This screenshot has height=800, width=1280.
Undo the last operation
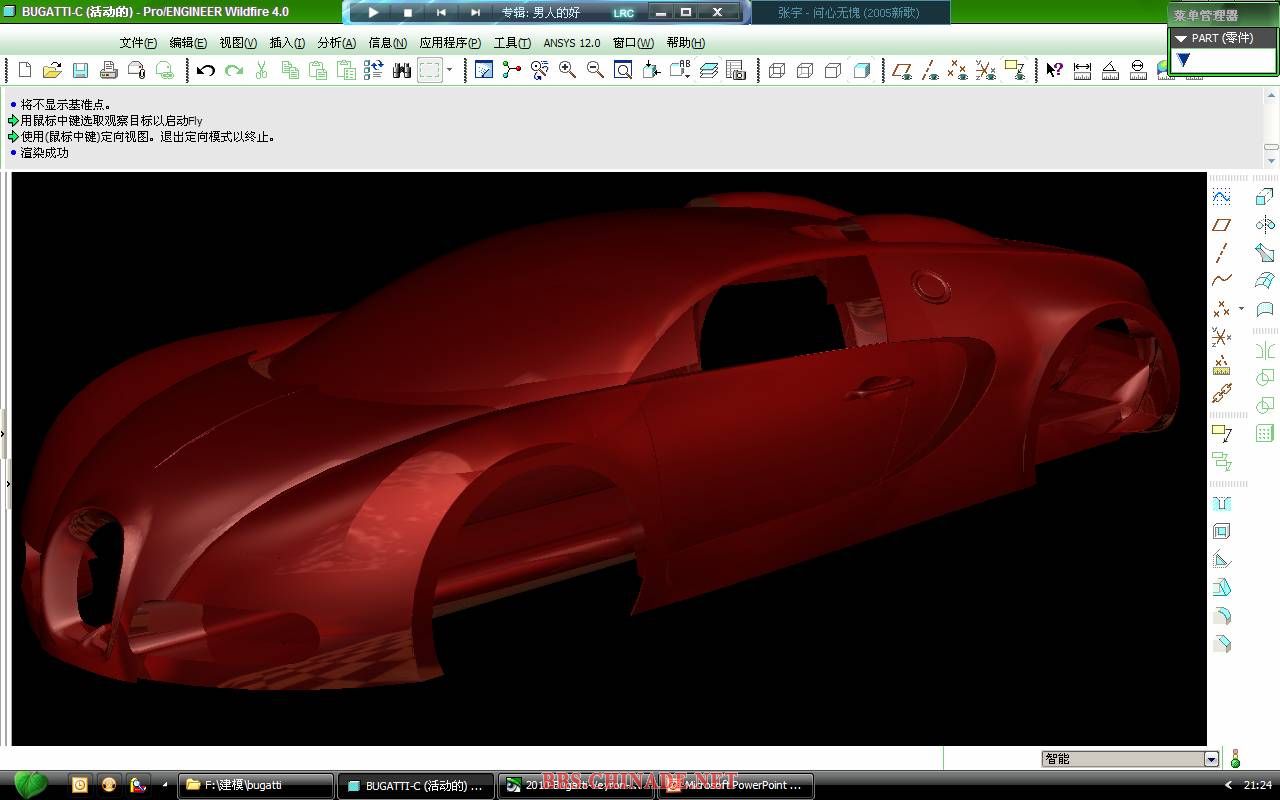coord(206,70)
